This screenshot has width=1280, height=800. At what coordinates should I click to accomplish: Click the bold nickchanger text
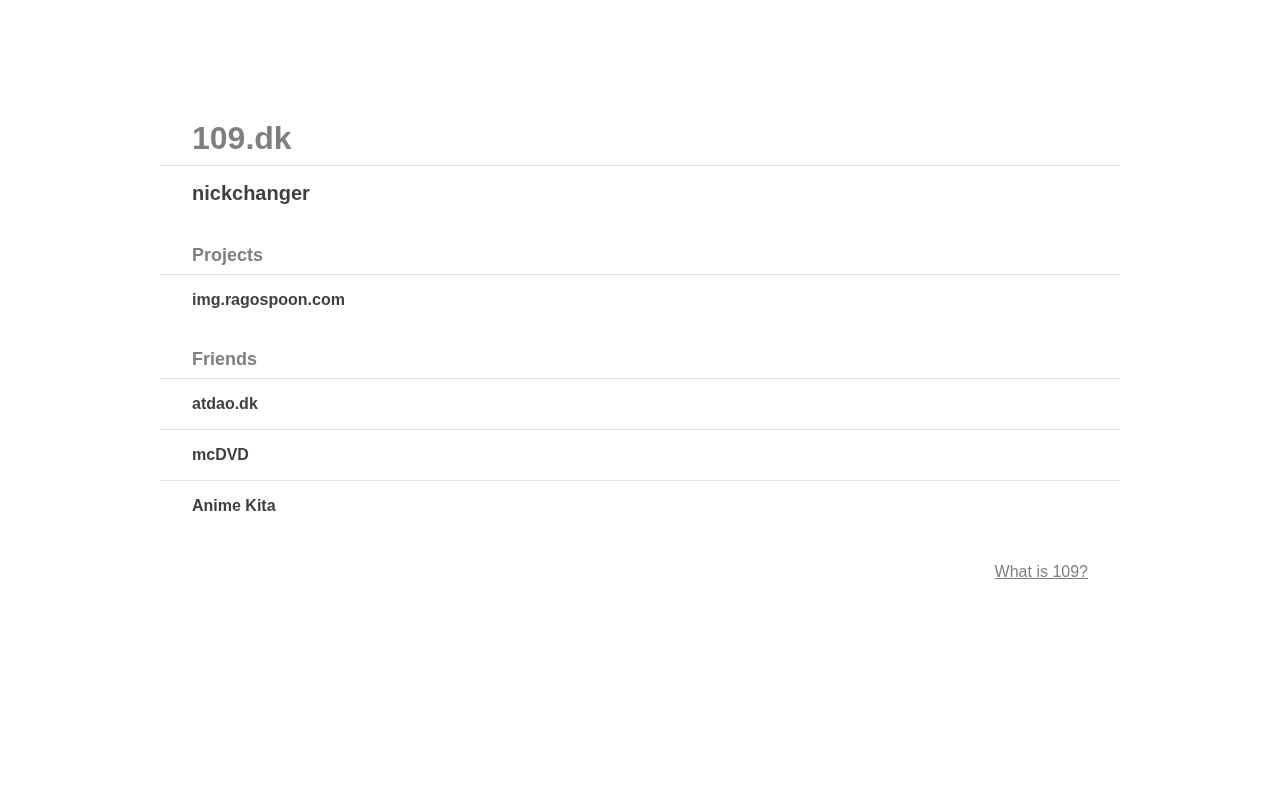tap(251, 193)
